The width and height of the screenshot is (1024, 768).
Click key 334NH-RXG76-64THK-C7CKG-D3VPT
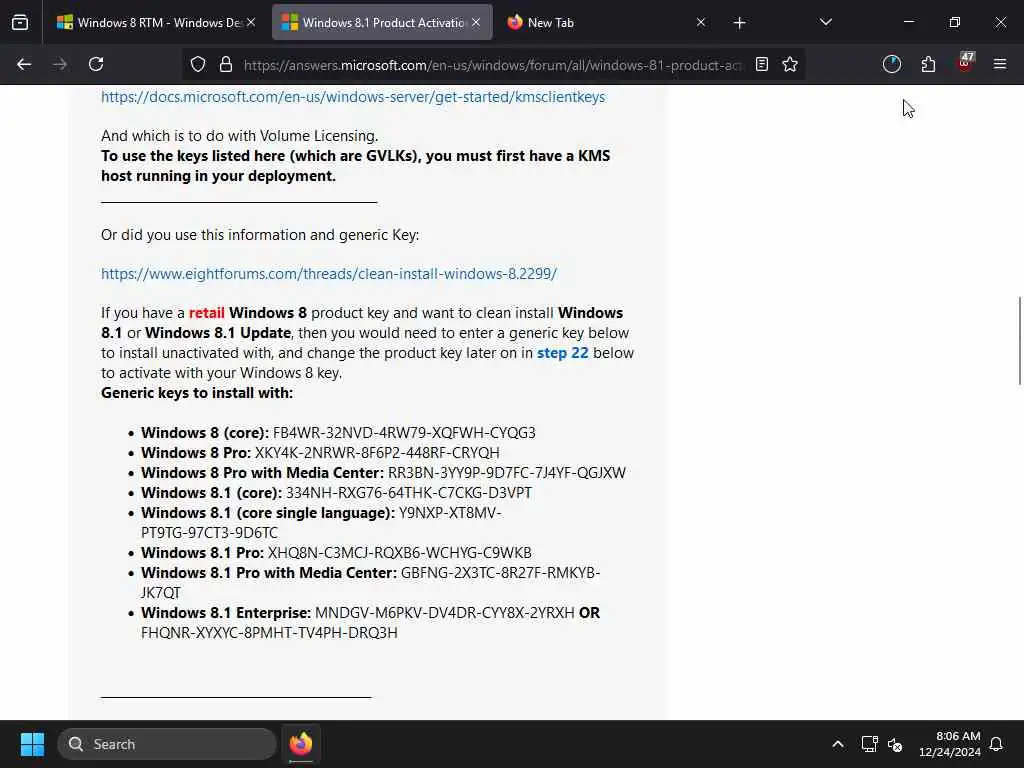point(409,493)
